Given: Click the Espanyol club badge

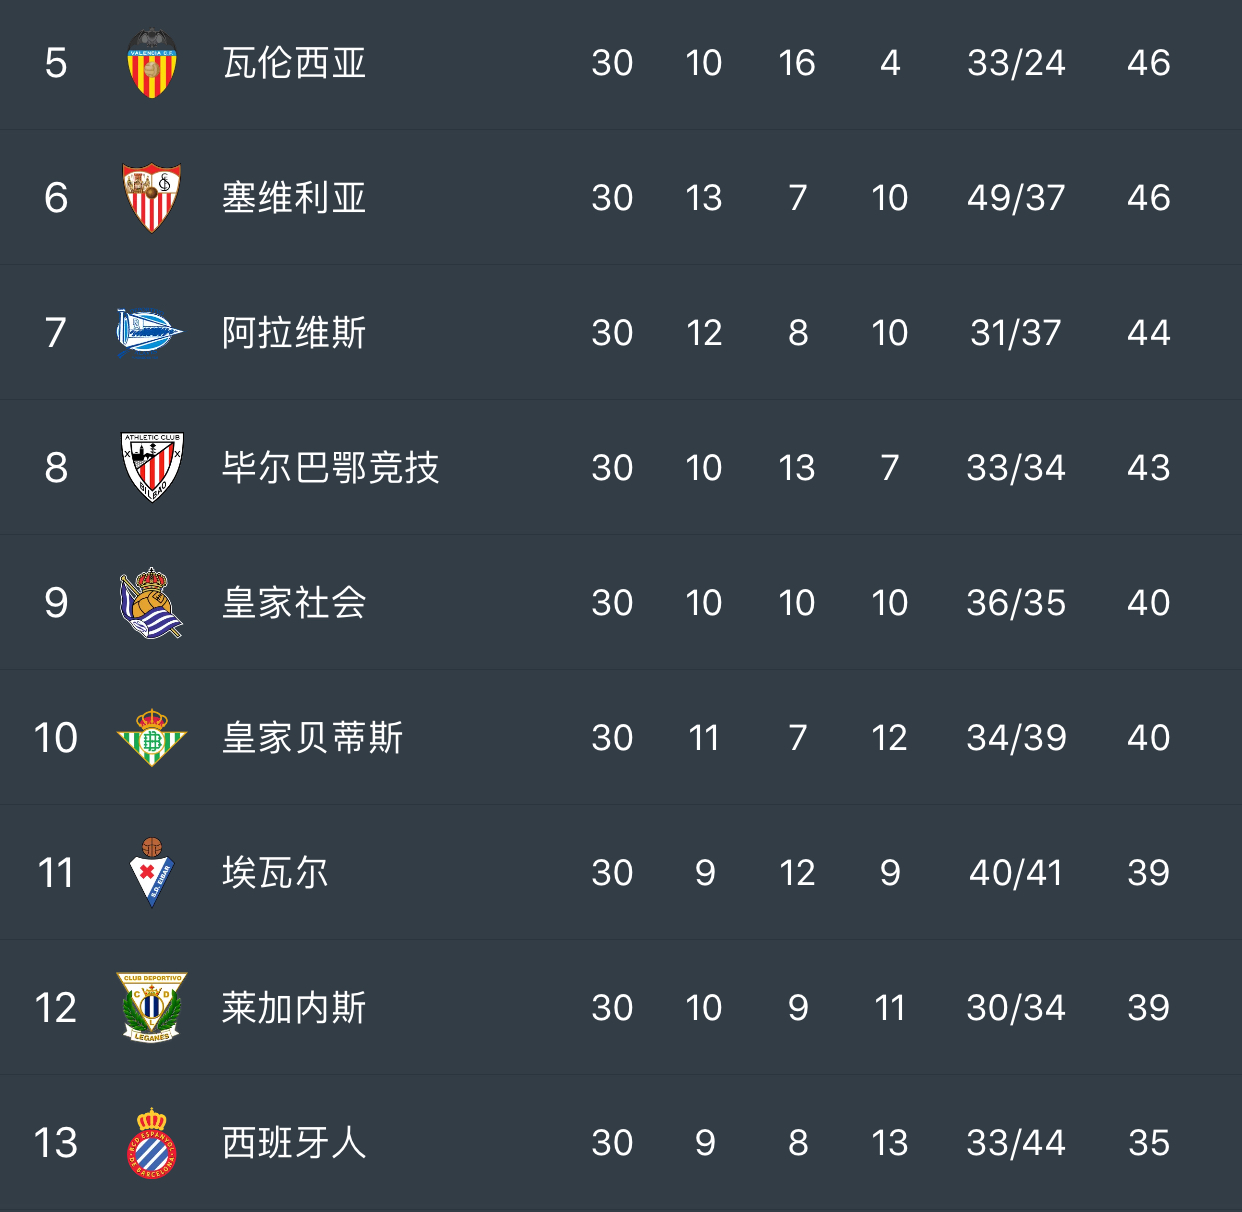Looking at the screenshot, I should (x=152, y=1142).
